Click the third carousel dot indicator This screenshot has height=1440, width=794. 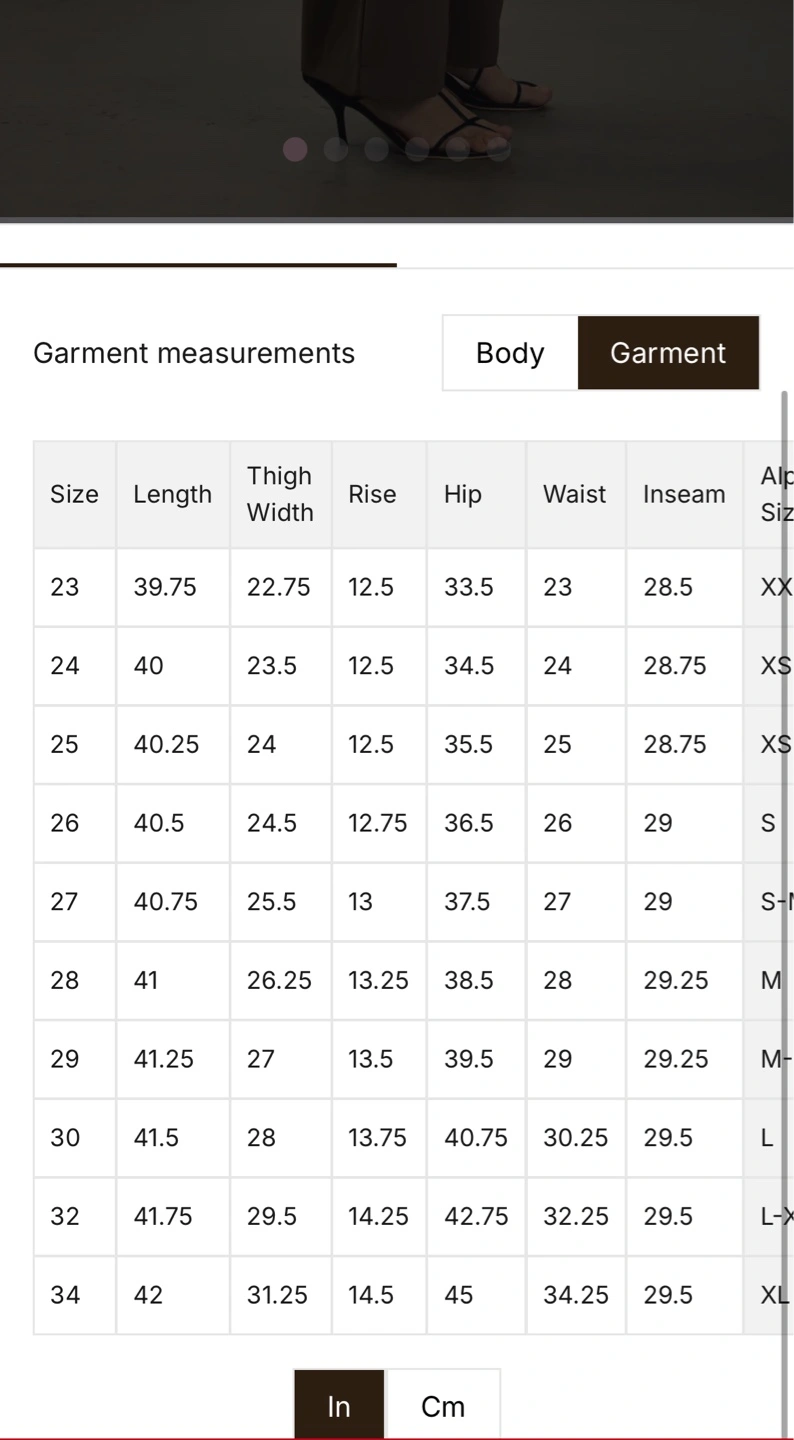(x=376, y=149)
